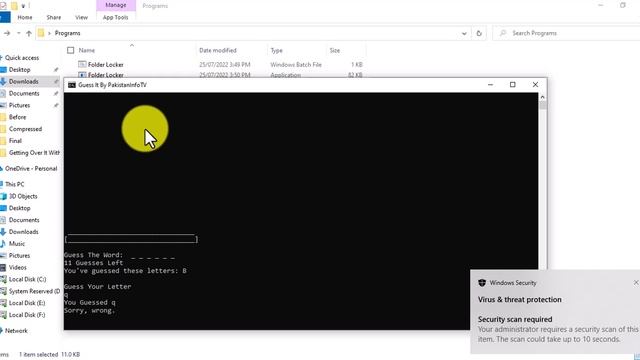Open the Music folder
This screenshot has width=640, height=360.
(17, 243)
